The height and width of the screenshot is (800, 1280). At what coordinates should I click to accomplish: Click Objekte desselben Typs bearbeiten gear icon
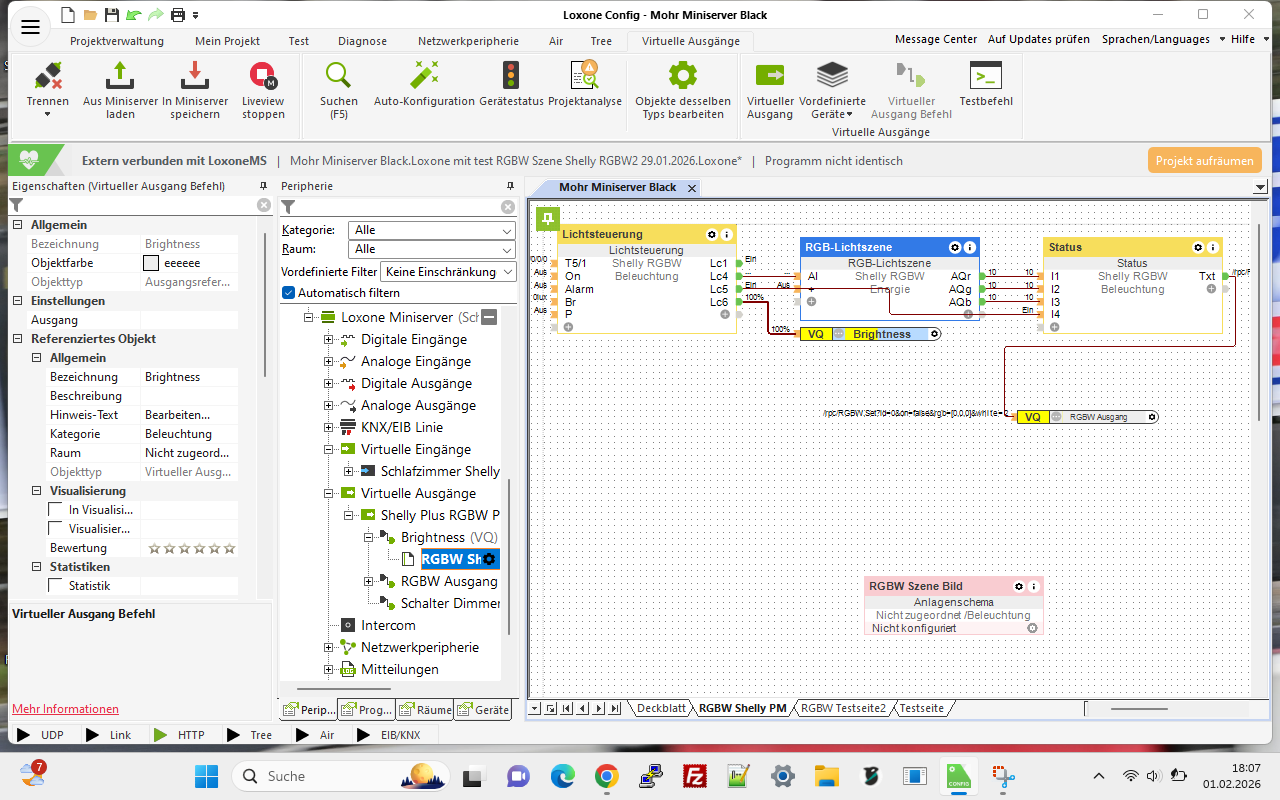(x=683, y=76)
